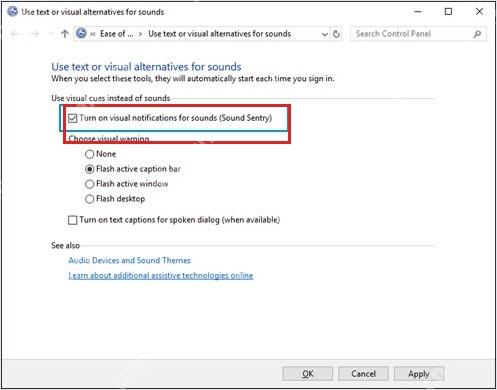Click the Cancel button
This screenshot has height=390, width=497.
pos(363,374)
